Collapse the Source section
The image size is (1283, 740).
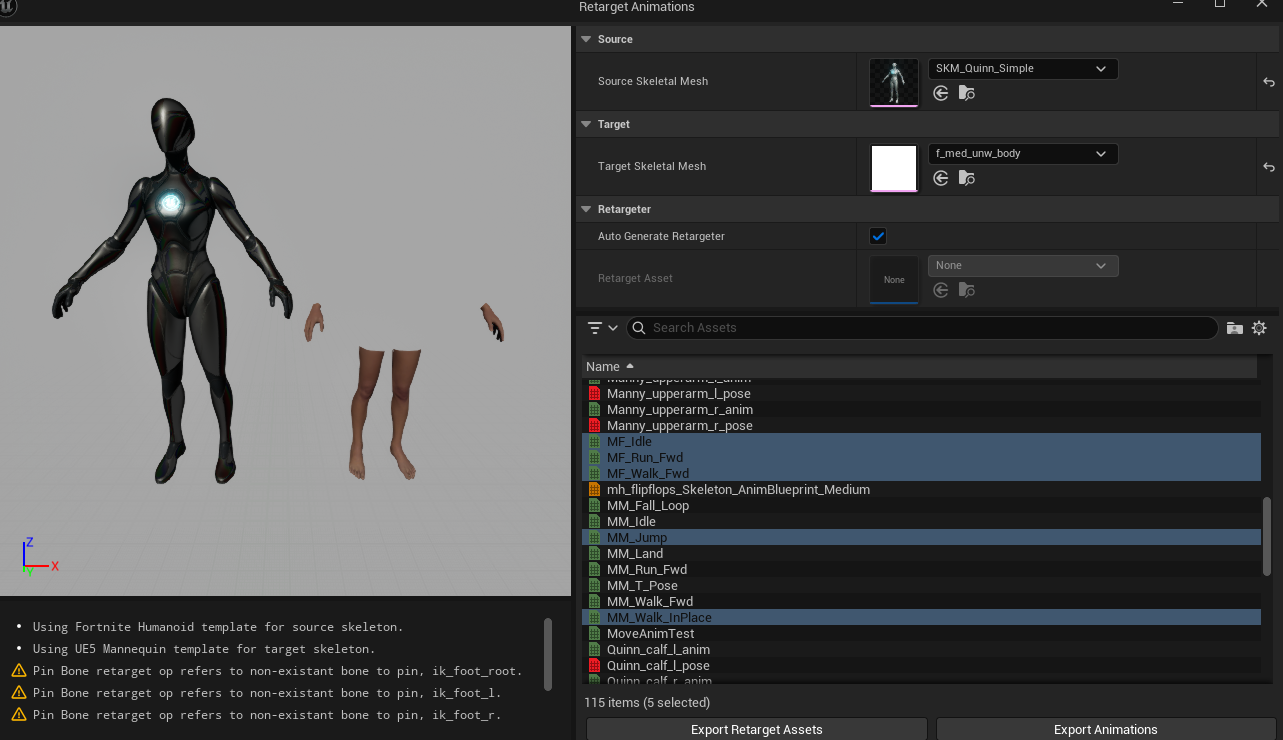coord(587,39)
